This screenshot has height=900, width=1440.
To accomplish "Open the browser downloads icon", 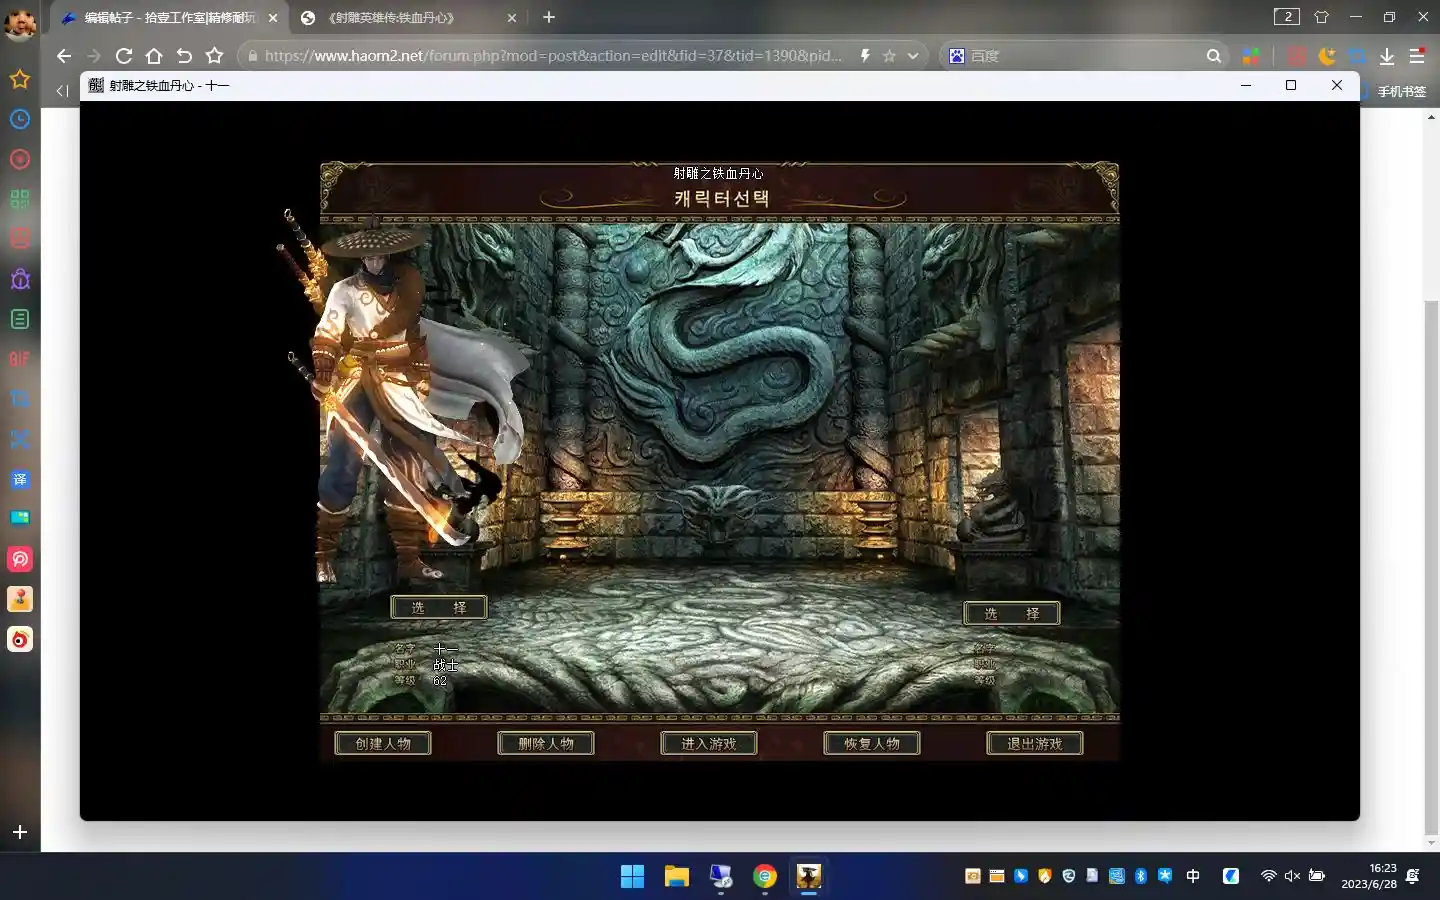I will click(1387, 56).
